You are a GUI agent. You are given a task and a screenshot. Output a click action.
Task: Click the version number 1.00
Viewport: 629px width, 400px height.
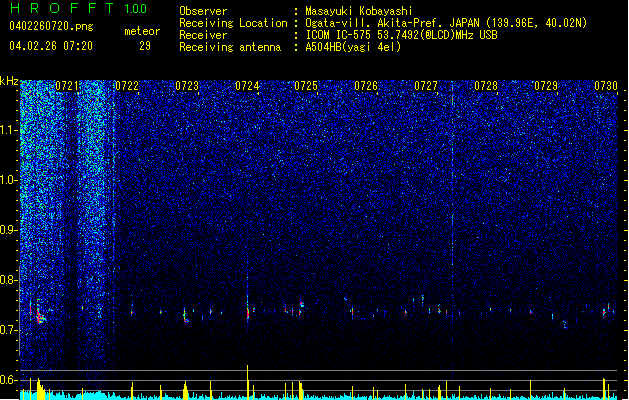coord(136,9)
